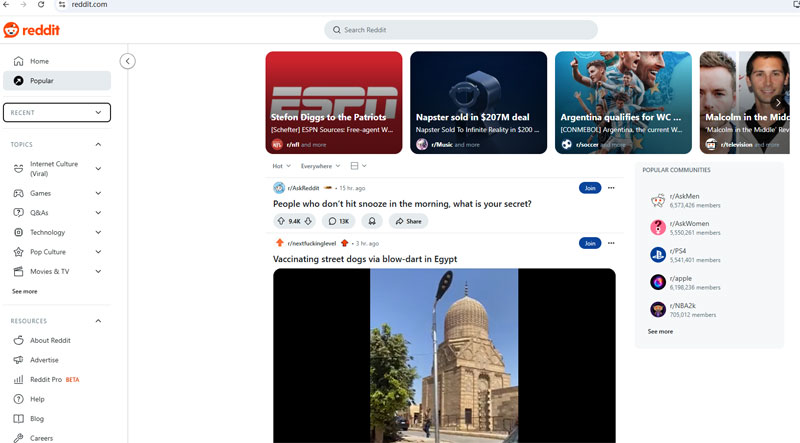This screenshot has height=443, width=800.
Task: Open r/NBA2k in Popular Communities
Action: (683, 306)
